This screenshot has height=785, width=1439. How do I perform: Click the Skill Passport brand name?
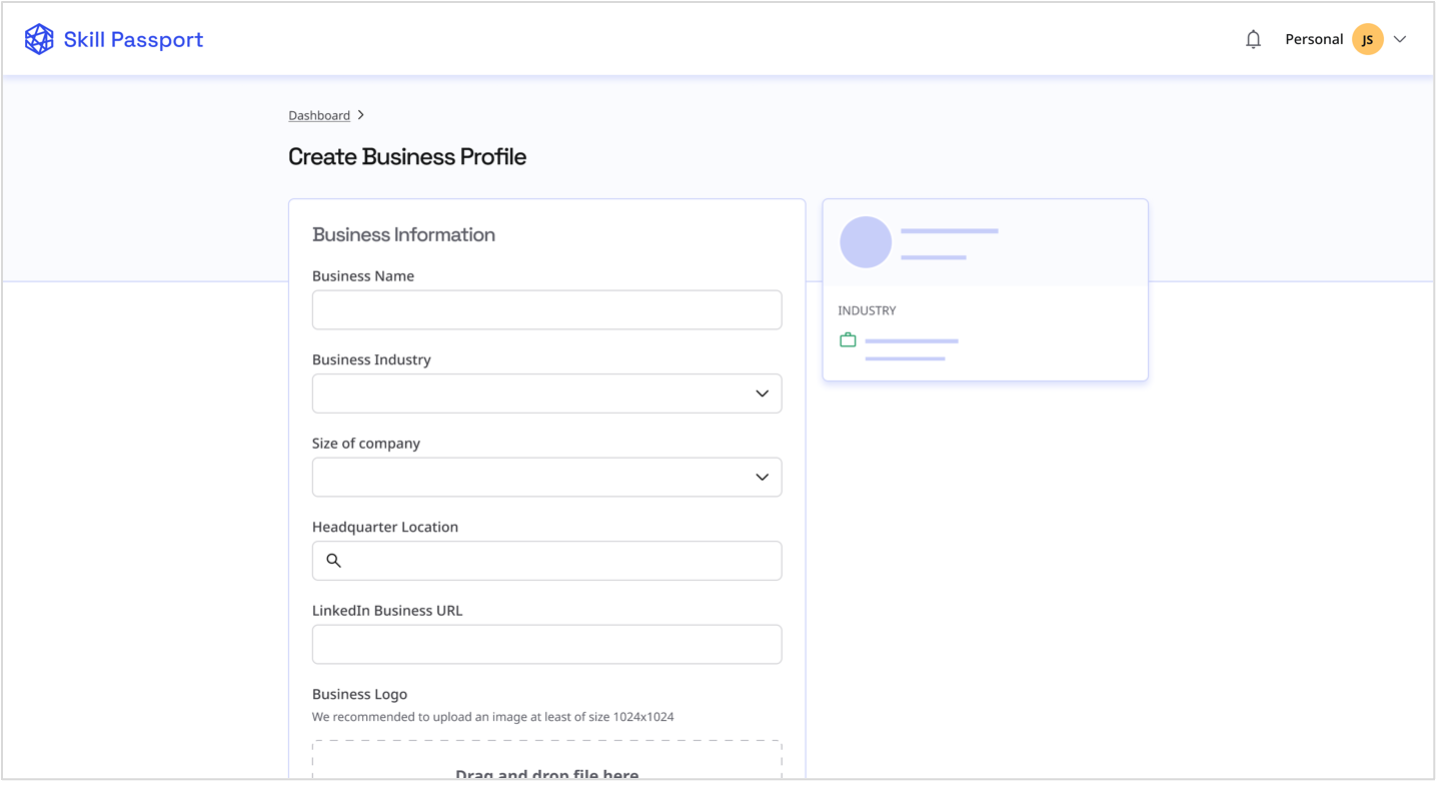tap(133, 40)
